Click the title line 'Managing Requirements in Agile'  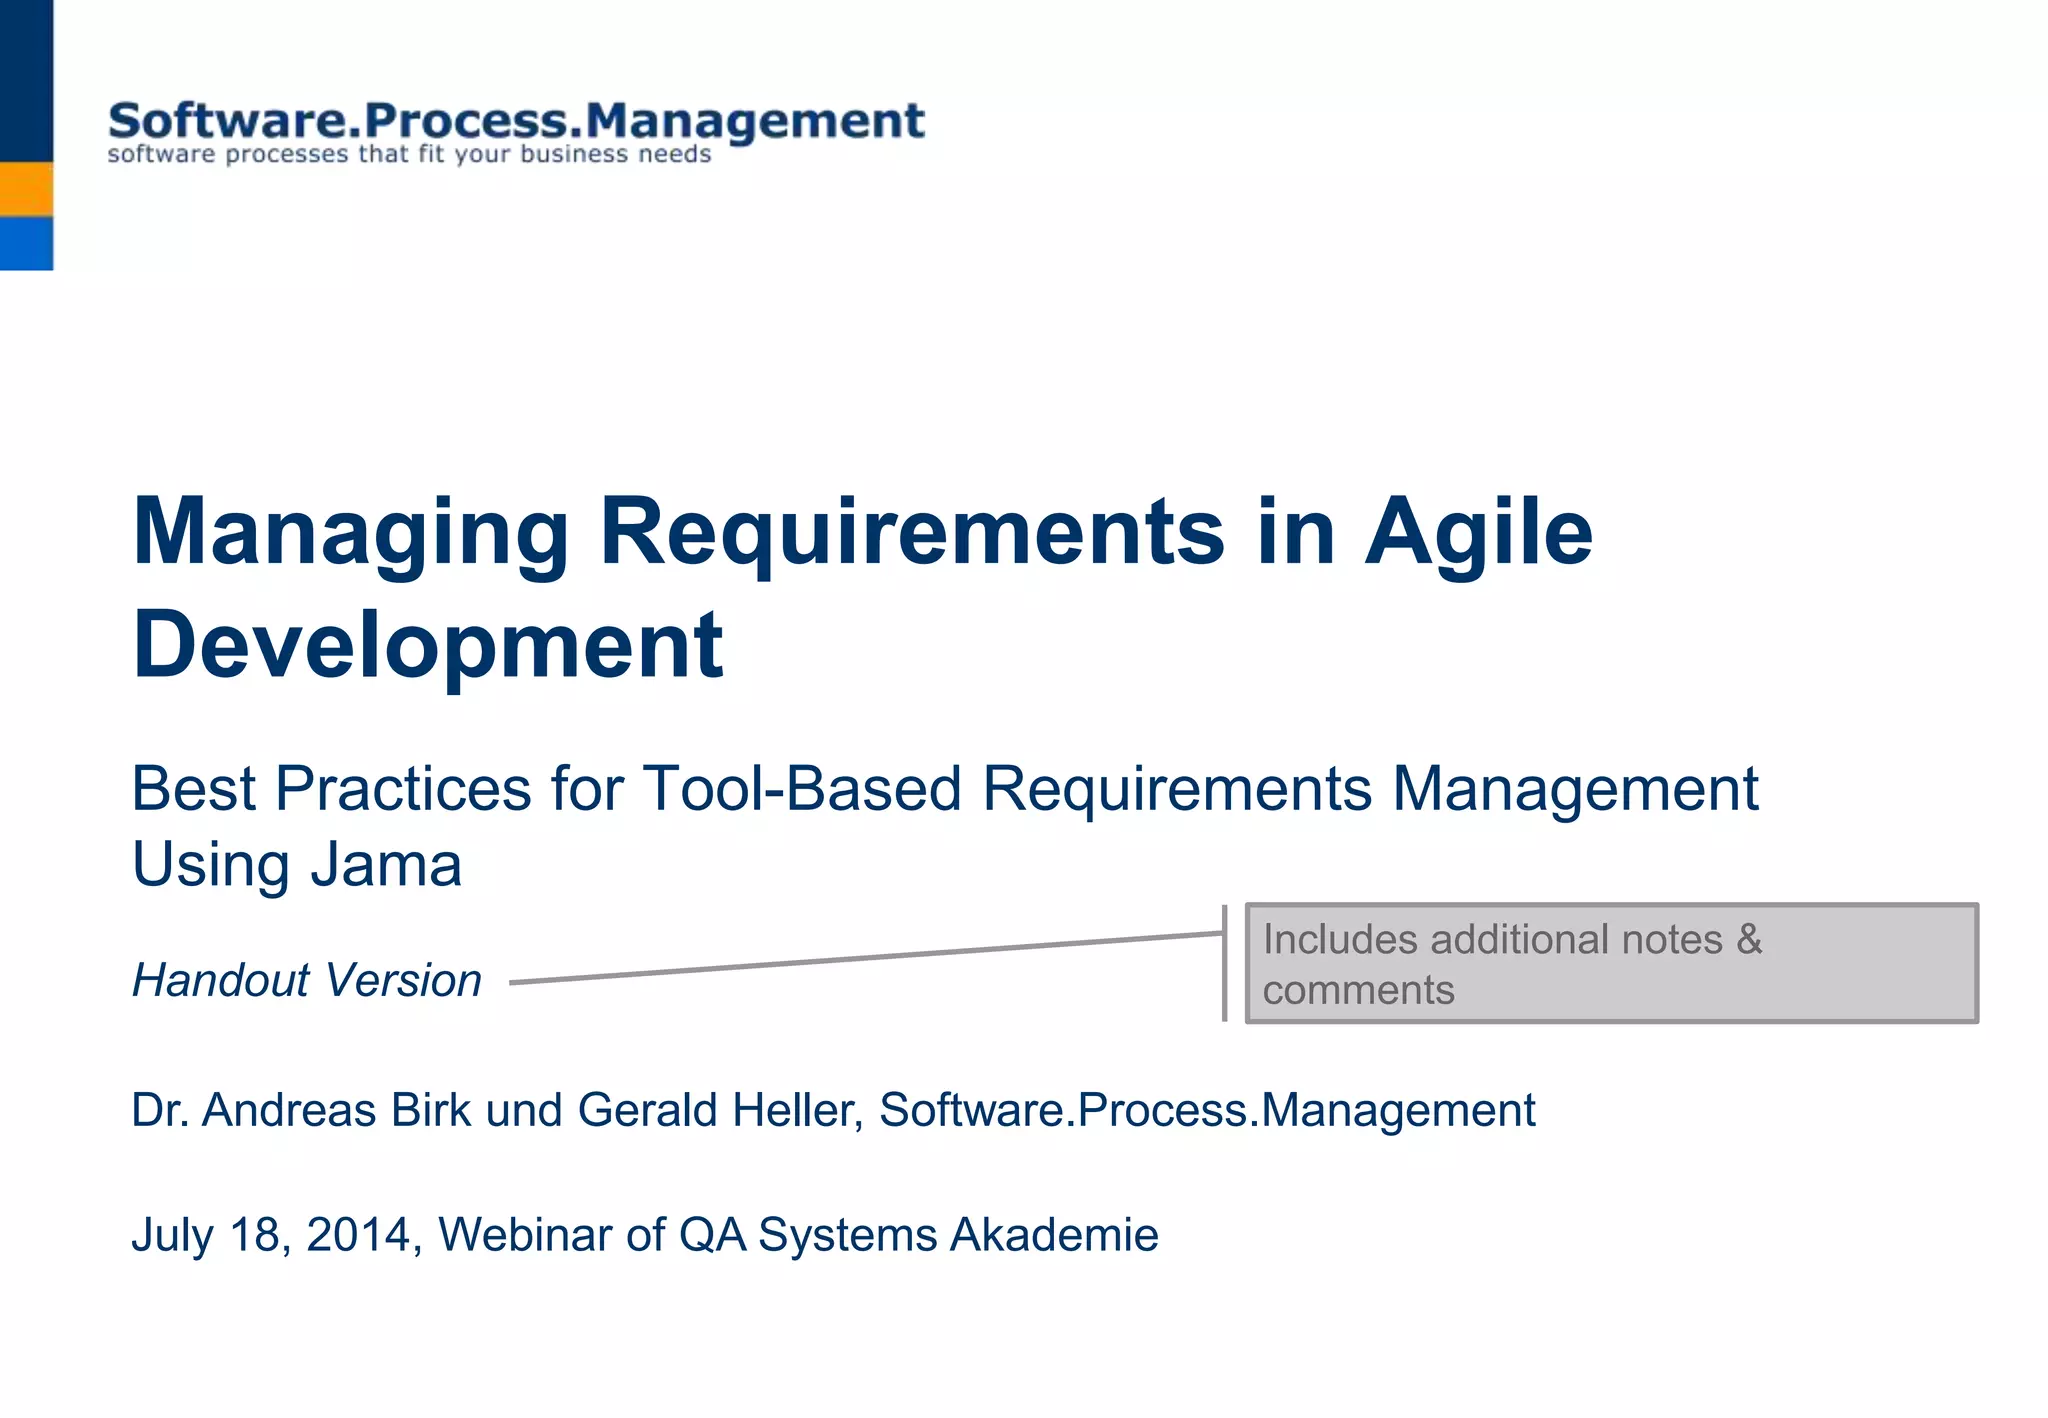click(860, 532)
